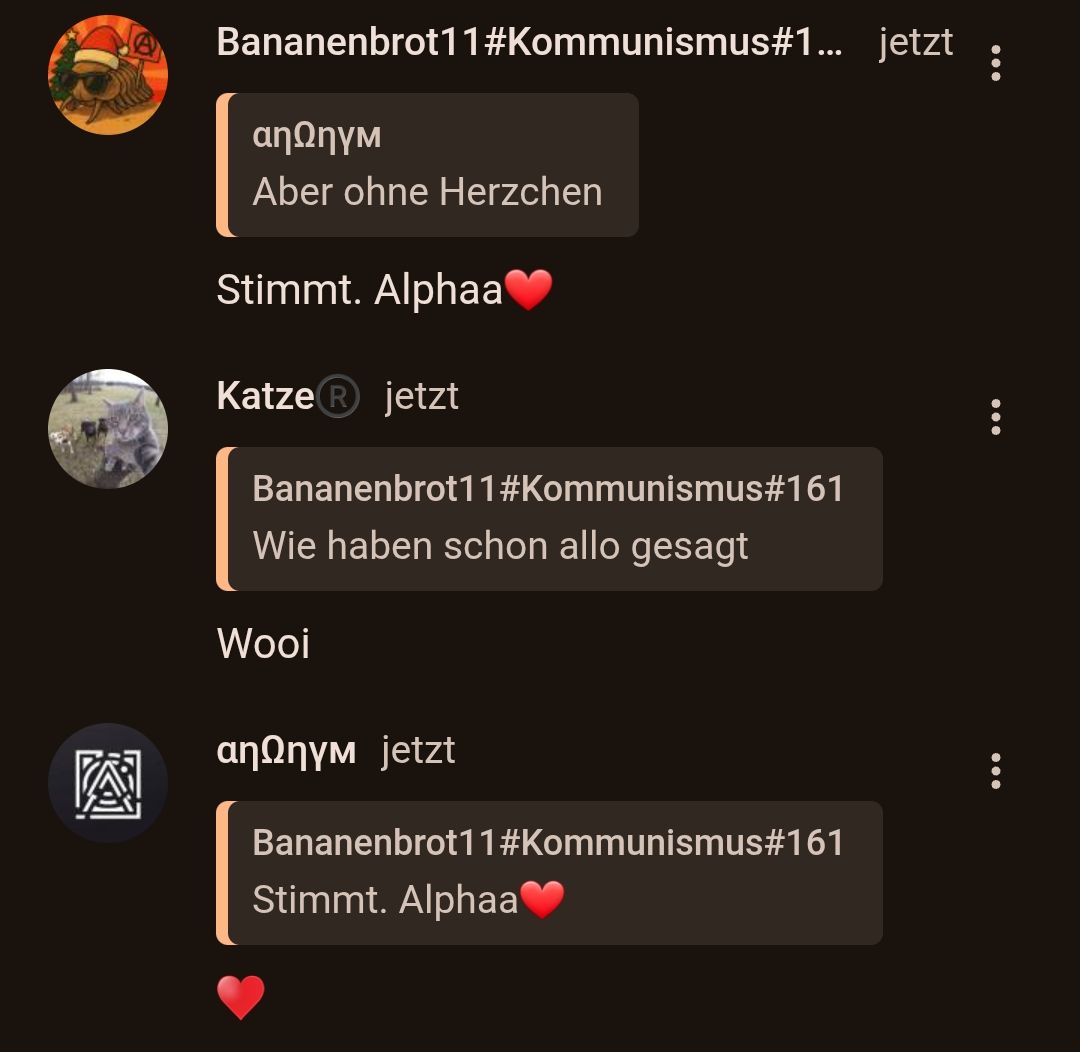Click the 'Wooi' message text
The image size is (1080, 1052).
point(263,643)
